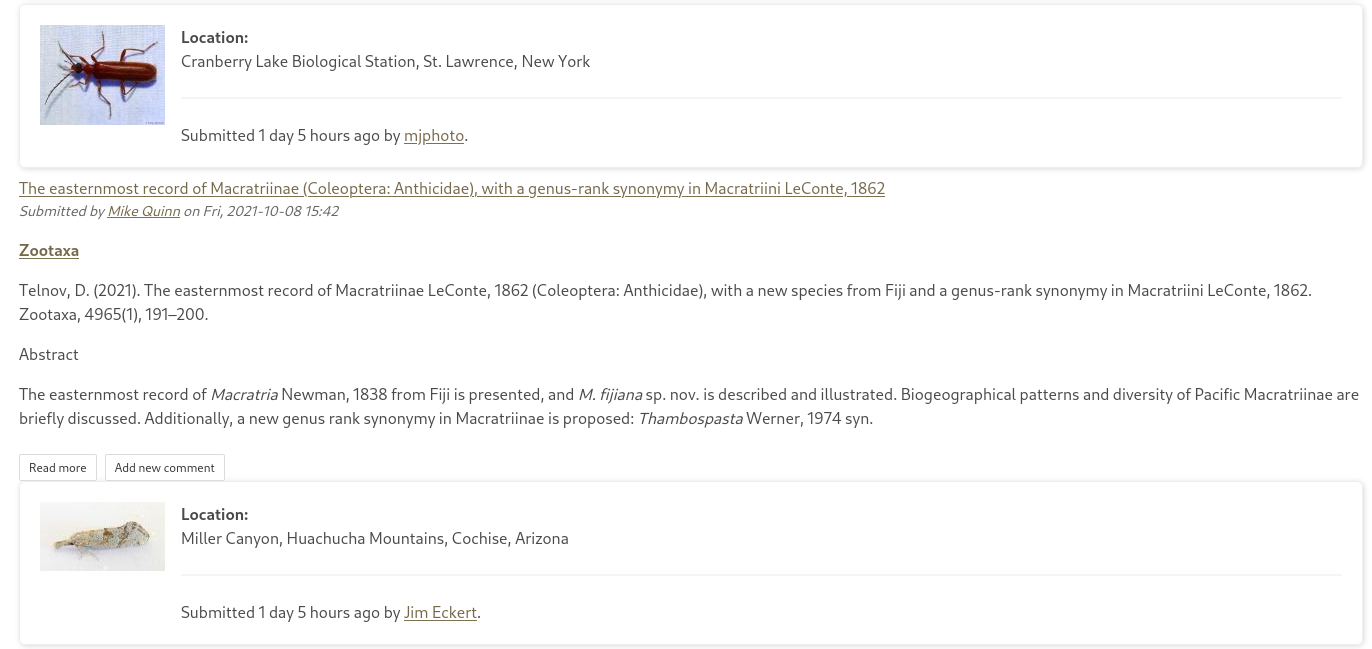Open submitter mjphoto's page
Screen dimensions: 1372x649
(433, 135)
